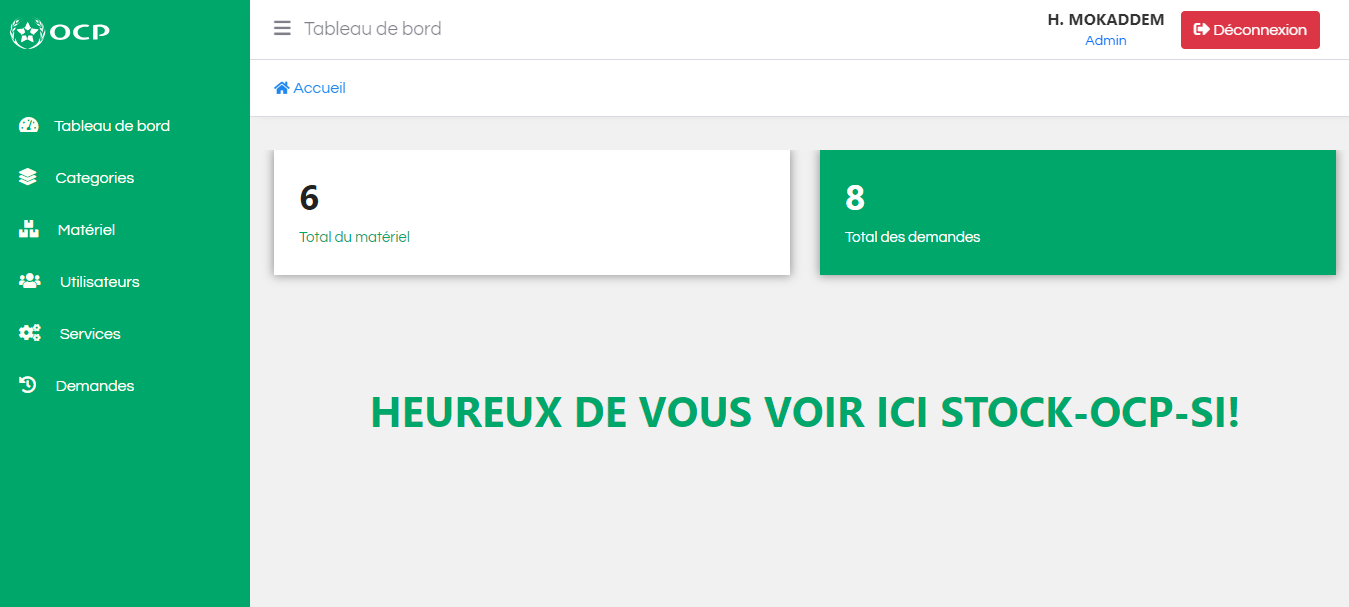Open Matériel menu item

click(x=125, y=230)
